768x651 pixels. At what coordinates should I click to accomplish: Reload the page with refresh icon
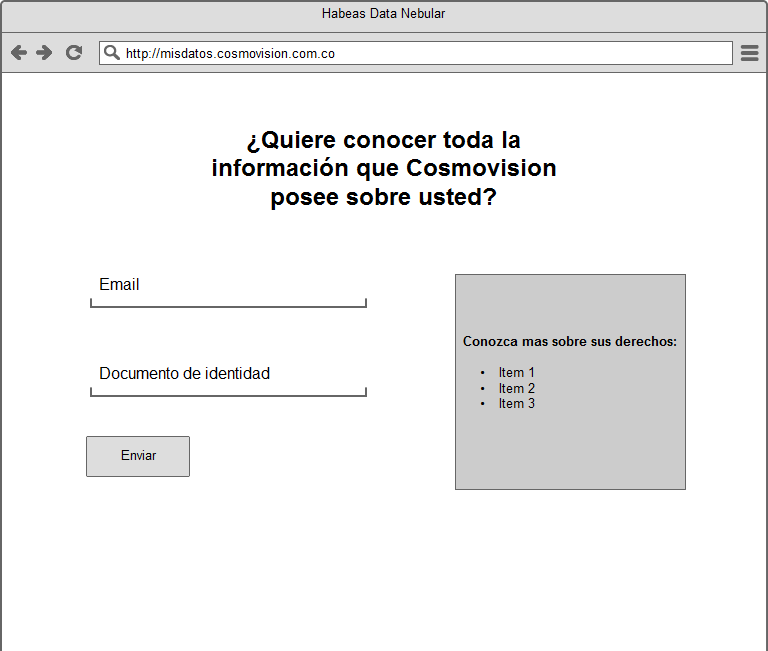tap(74, 52)
